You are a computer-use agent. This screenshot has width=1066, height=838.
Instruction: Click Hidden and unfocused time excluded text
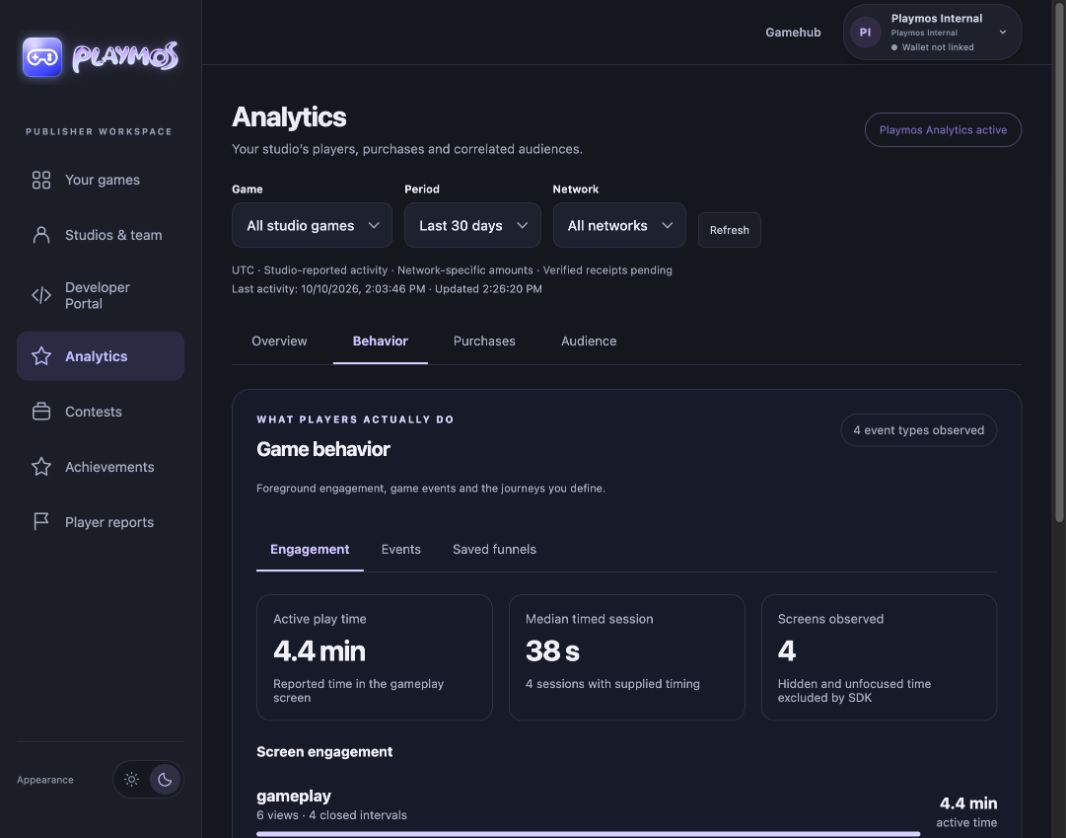[x=855, y=691]
